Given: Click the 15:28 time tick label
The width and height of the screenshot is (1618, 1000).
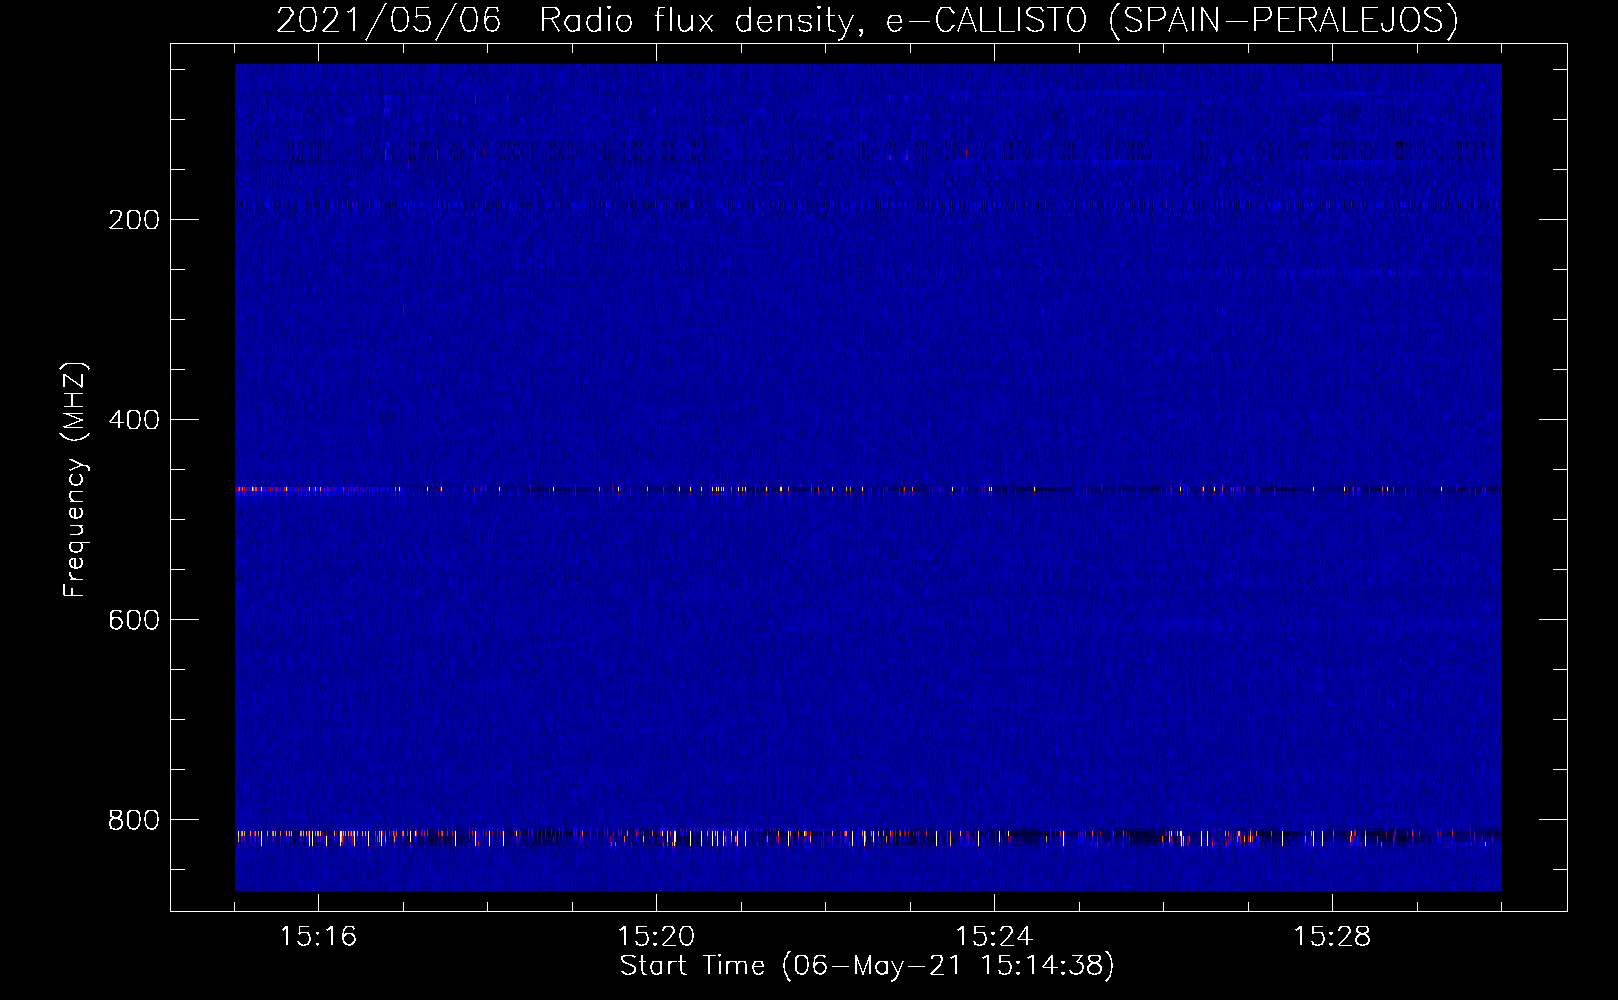Looking at the screenshot, I should 1332,936.
